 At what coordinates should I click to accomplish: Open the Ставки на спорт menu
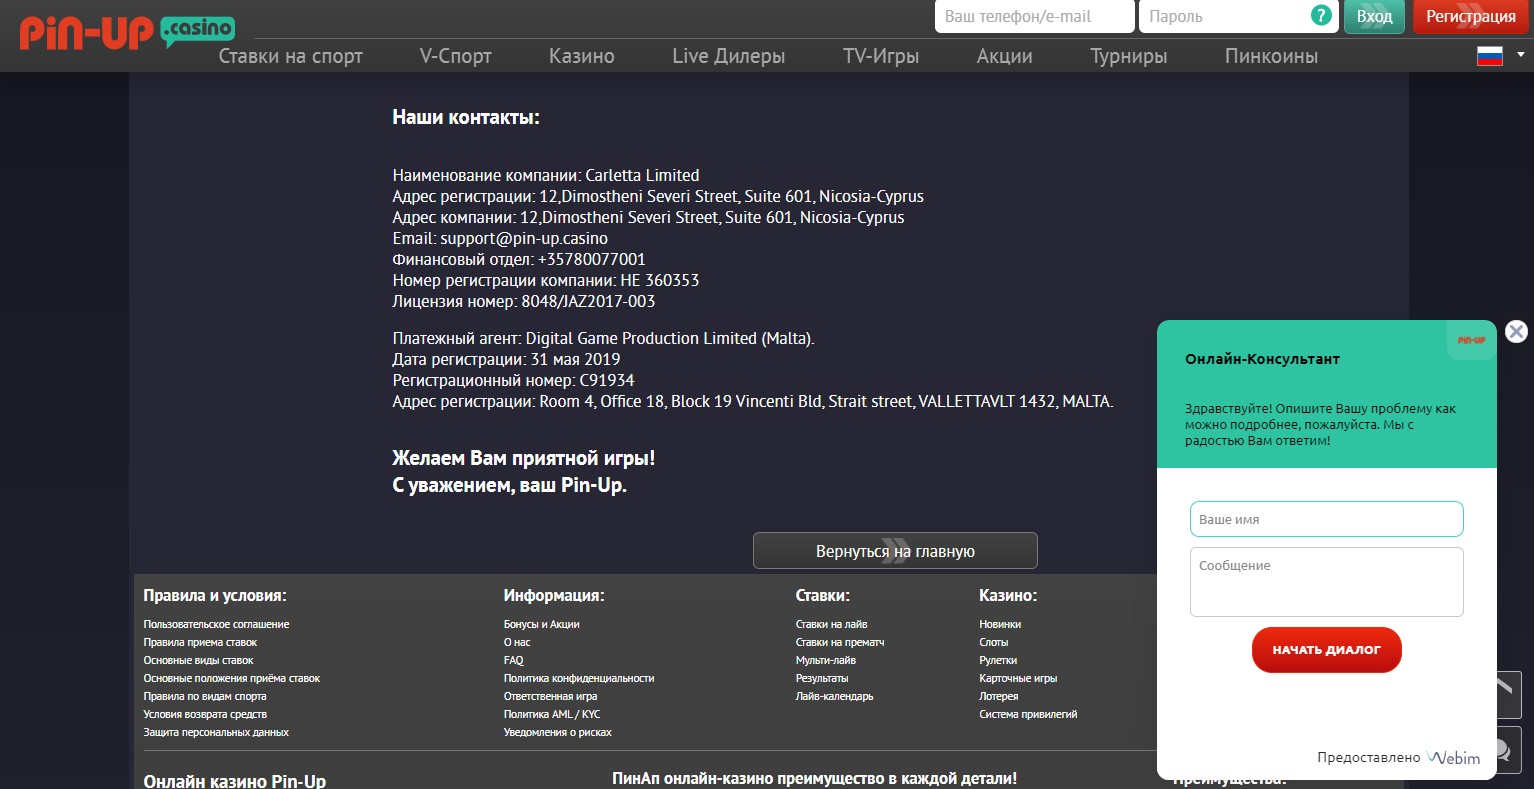tap(290, 56)
